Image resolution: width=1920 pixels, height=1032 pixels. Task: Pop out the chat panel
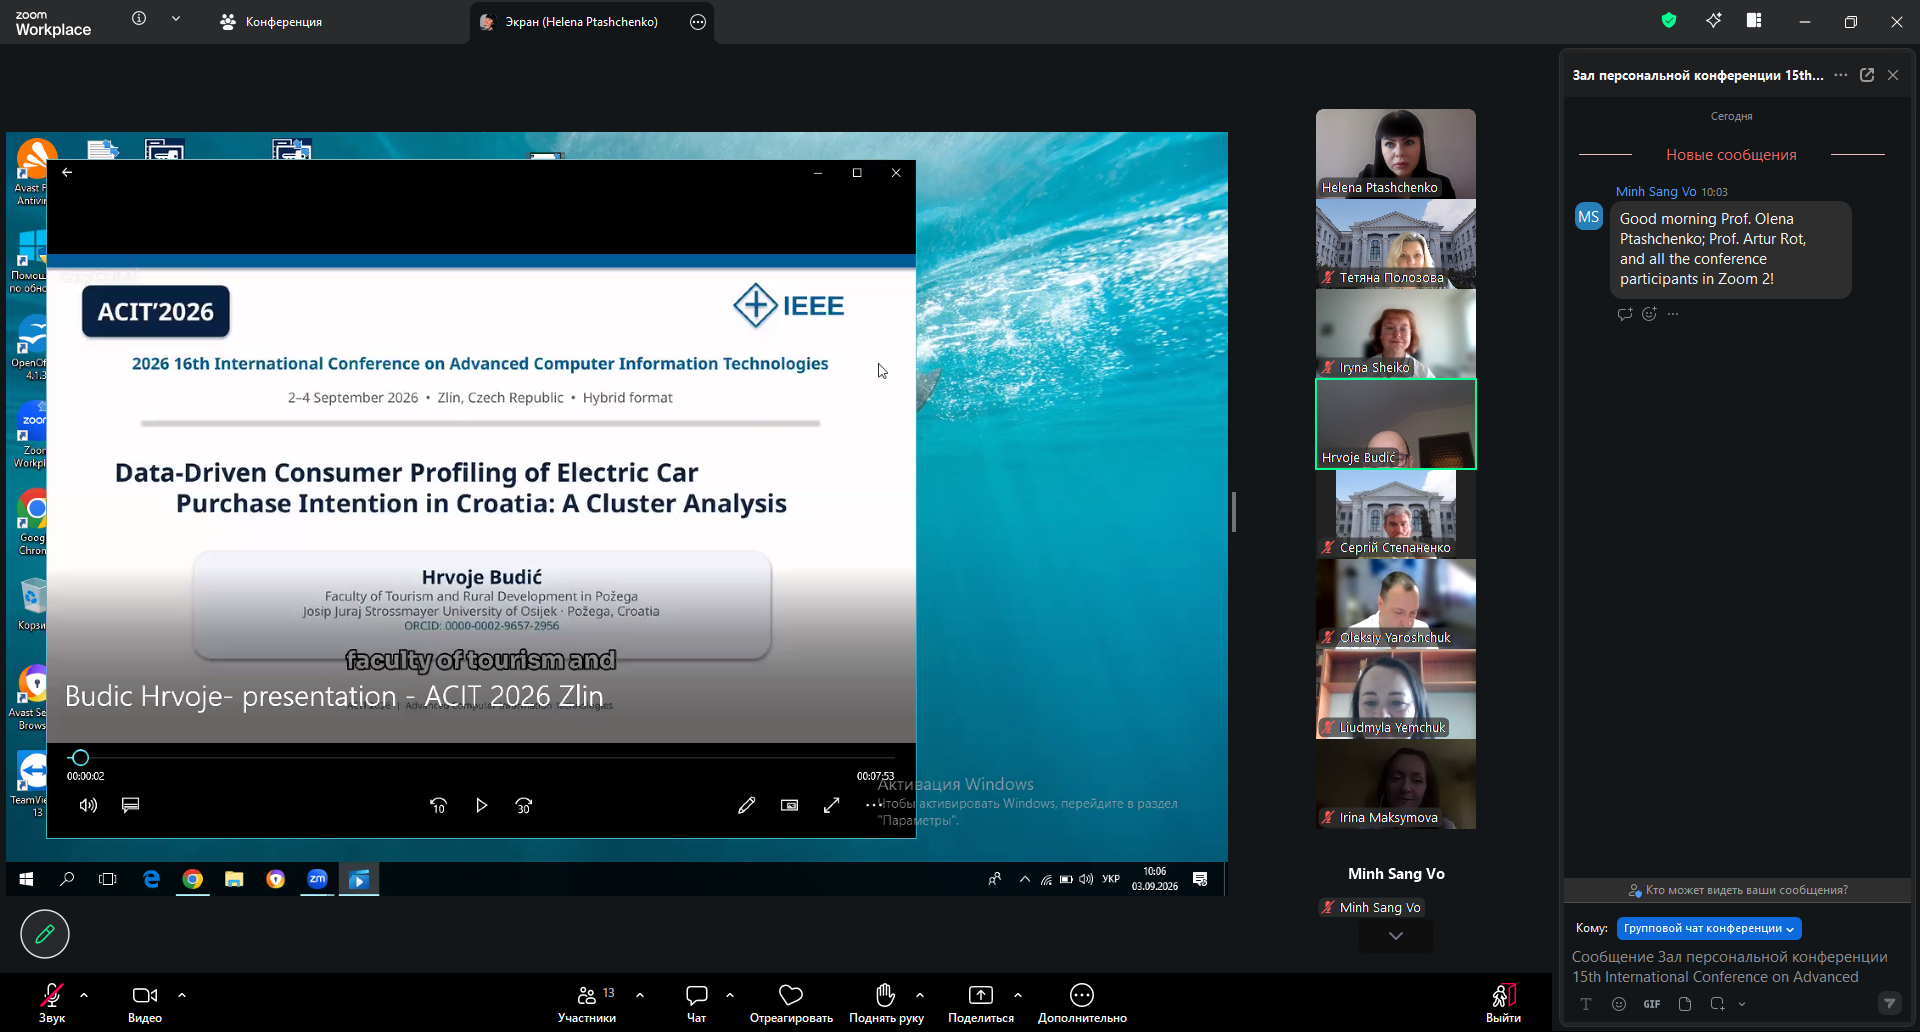coord(1867,75)
